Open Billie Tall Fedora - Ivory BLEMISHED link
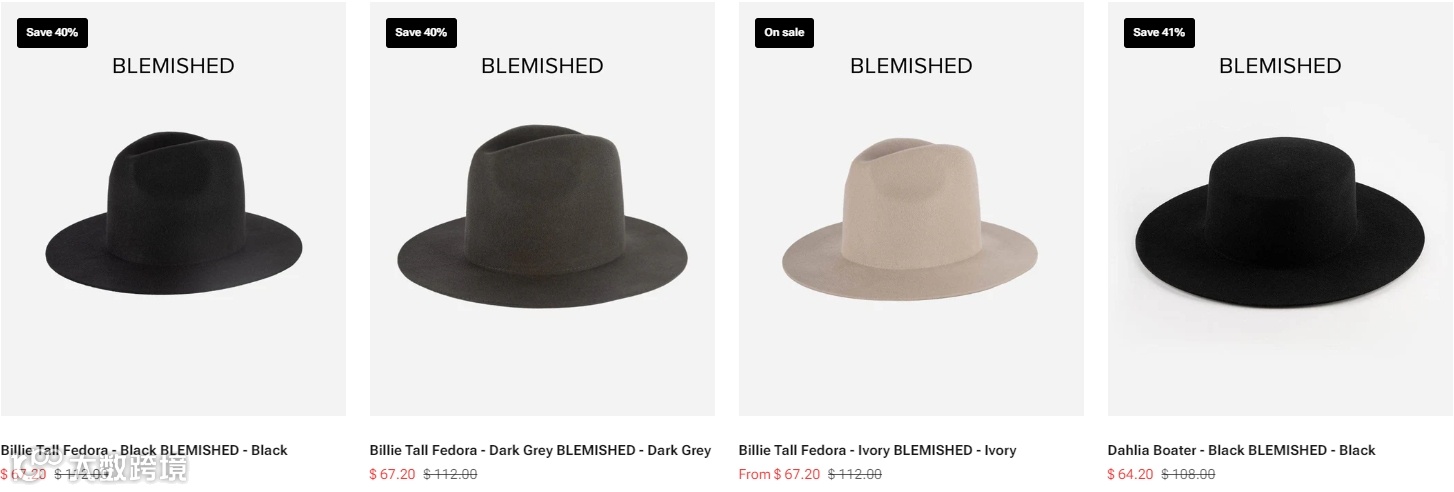Viewport: 1454px width, 492px height. [x=877, y=450]
